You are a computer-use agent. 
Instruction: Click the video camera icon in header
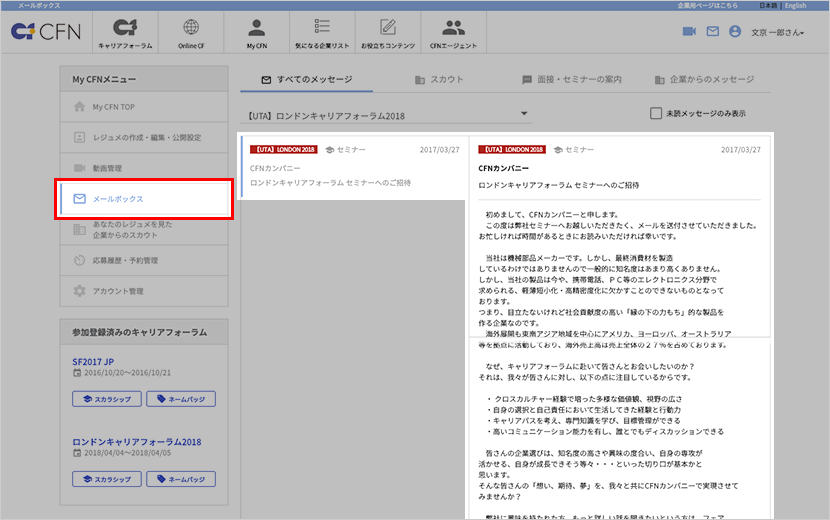pos(689,32)
